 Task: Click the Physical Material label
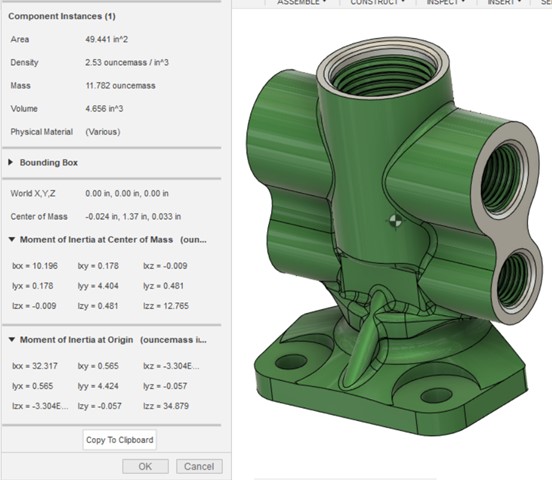42,132
